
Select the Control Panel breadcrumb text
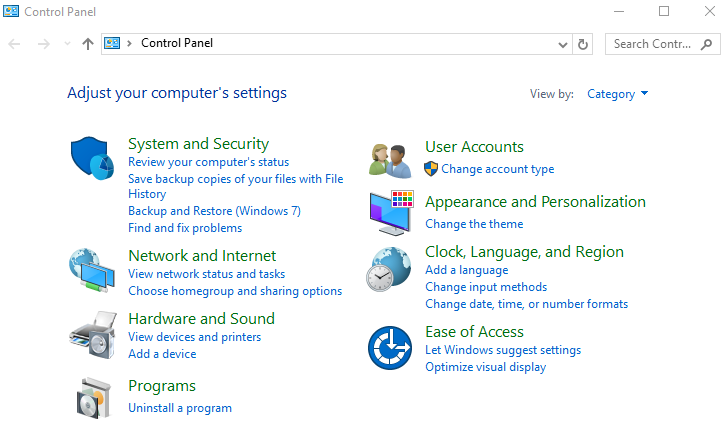tap(177, 43)
